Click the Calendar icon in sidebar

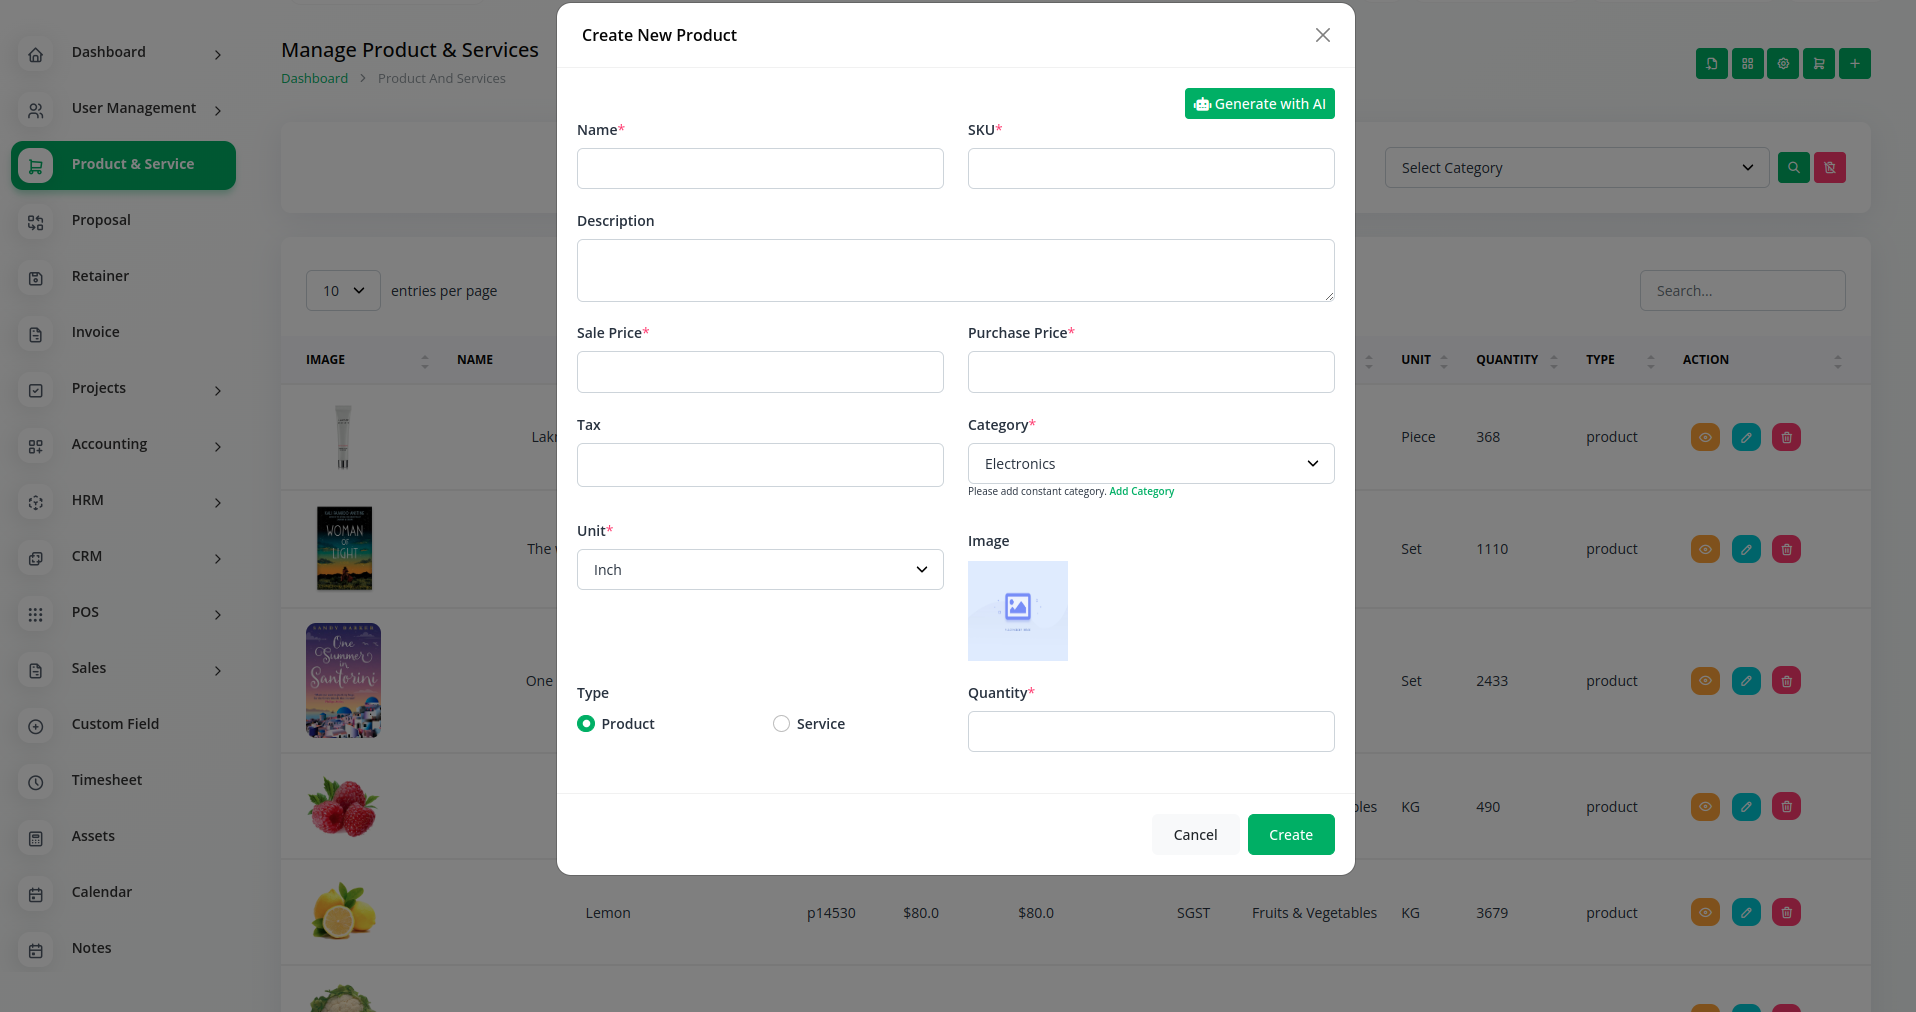tap(36, 894)
